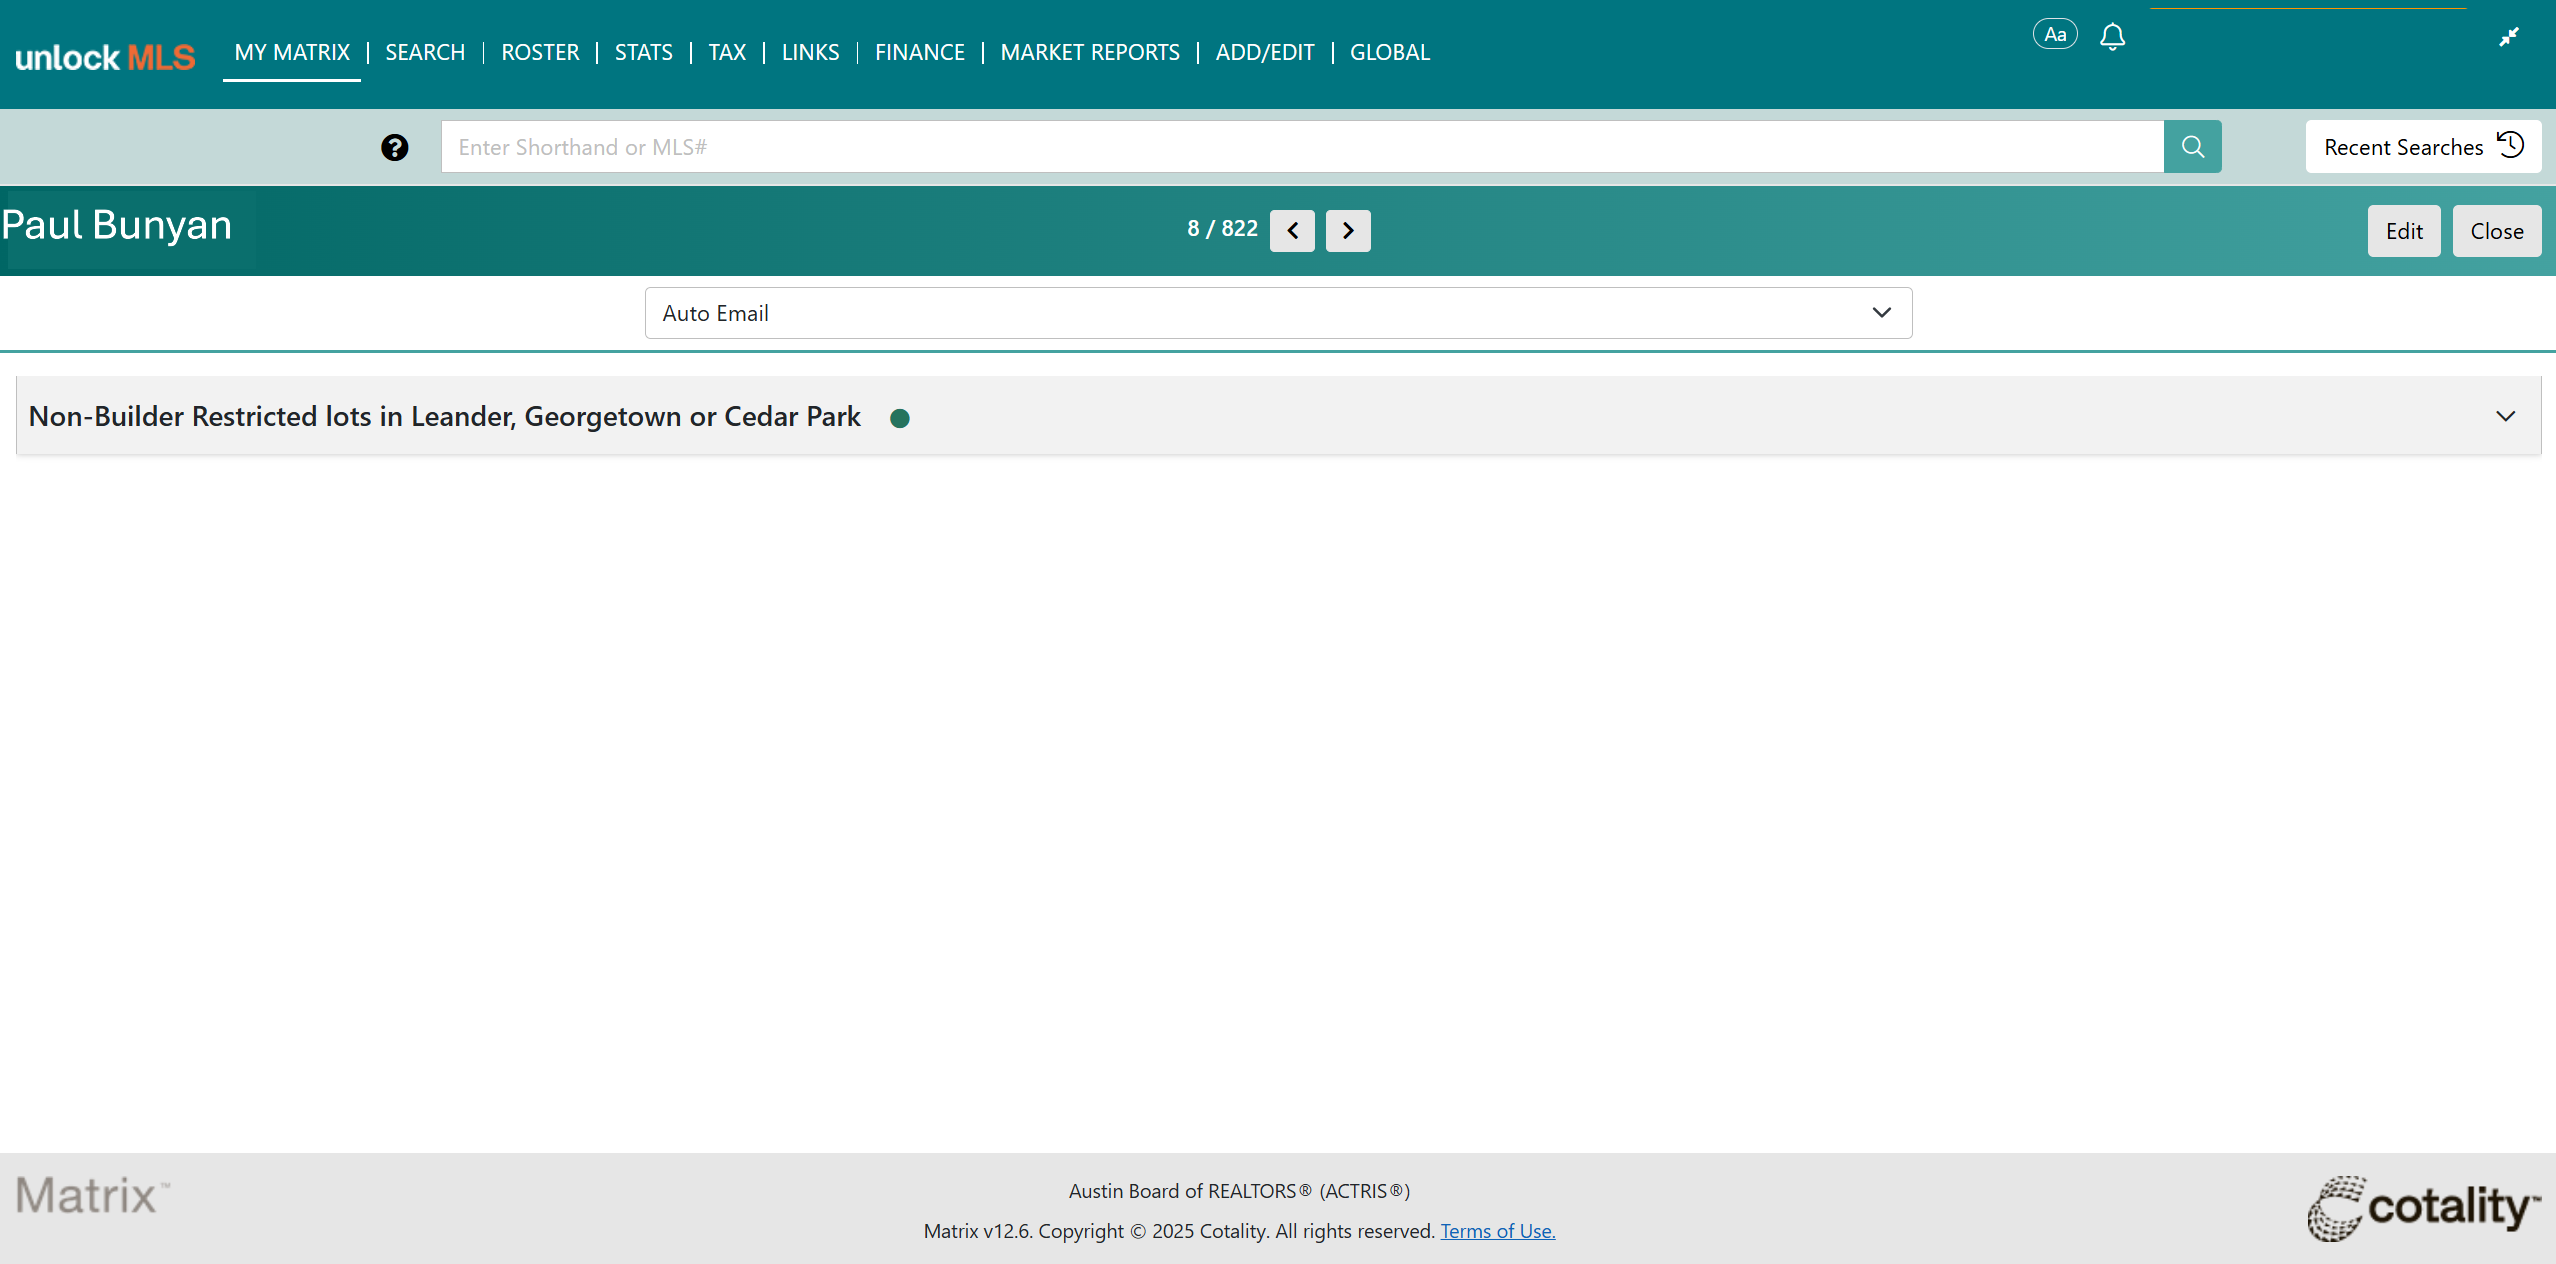Open the TAX menu
Image resolution: width=2556 pixels, height=1264 pixels.
click(727, 52)
